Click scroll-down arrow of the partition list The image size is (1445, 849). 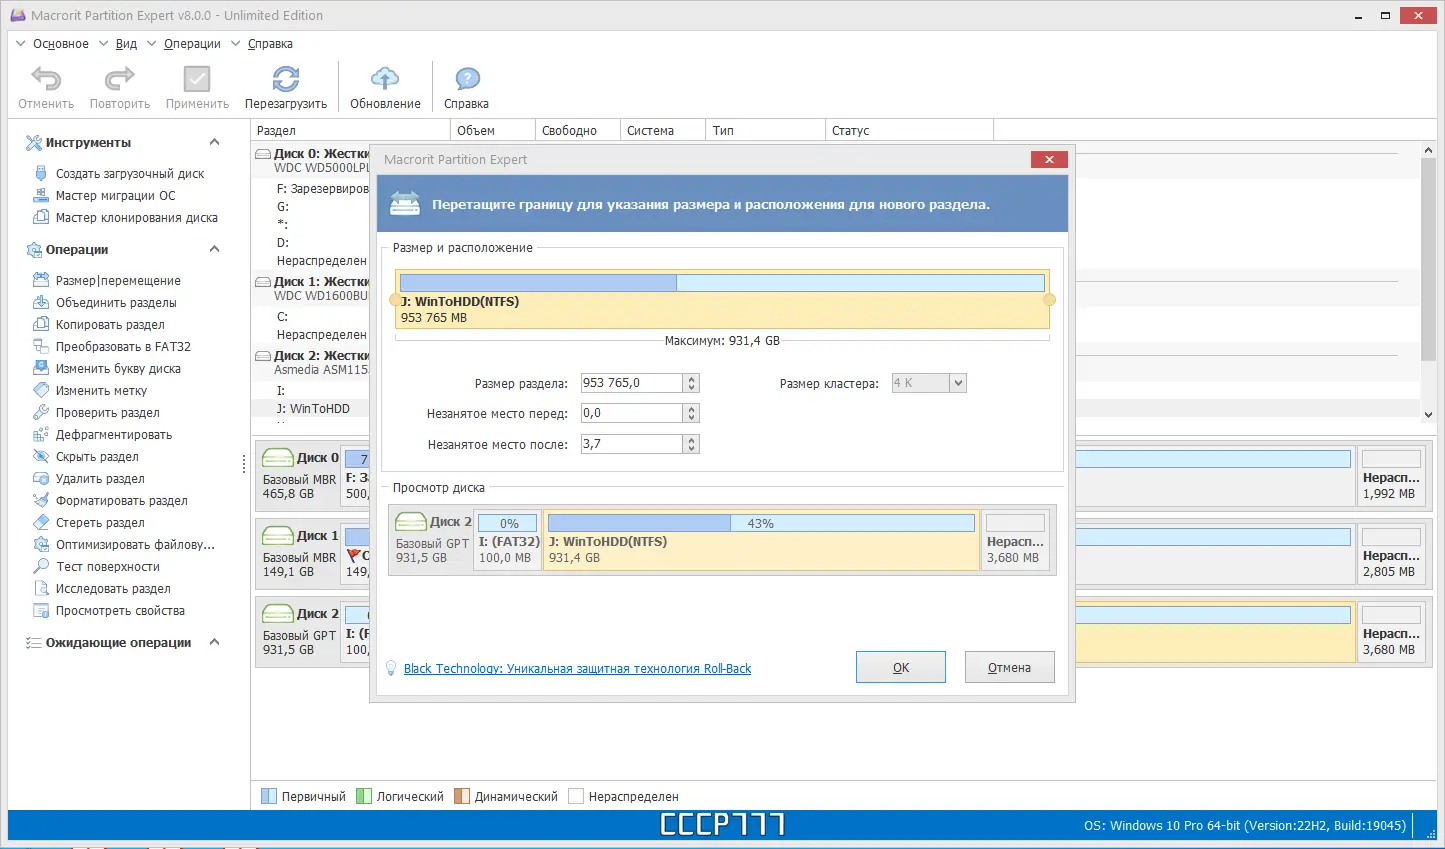pyautogui.click(x=1428, y=414)
